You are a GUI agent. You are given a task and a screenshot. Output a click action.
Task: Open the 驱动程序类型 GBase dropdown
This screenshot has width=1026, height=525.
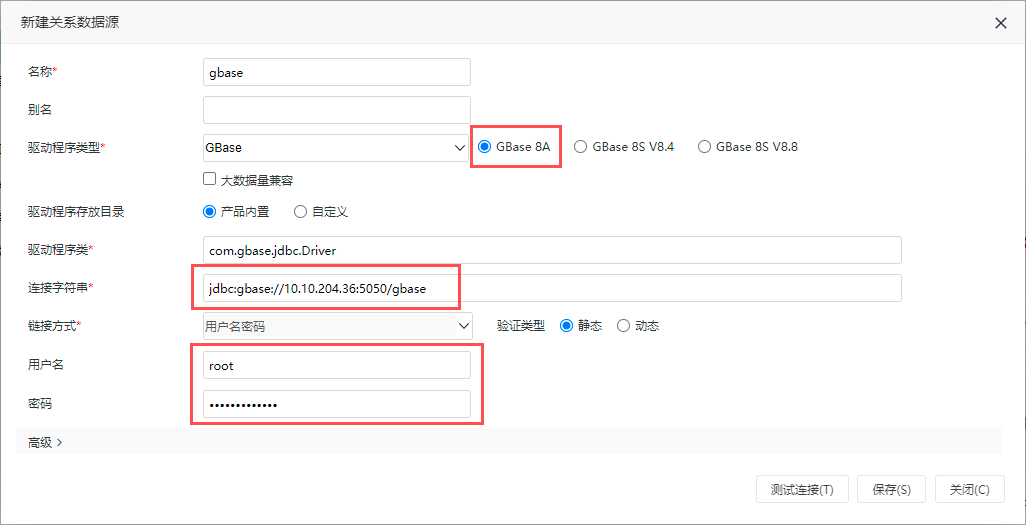(x=337, y=148)
